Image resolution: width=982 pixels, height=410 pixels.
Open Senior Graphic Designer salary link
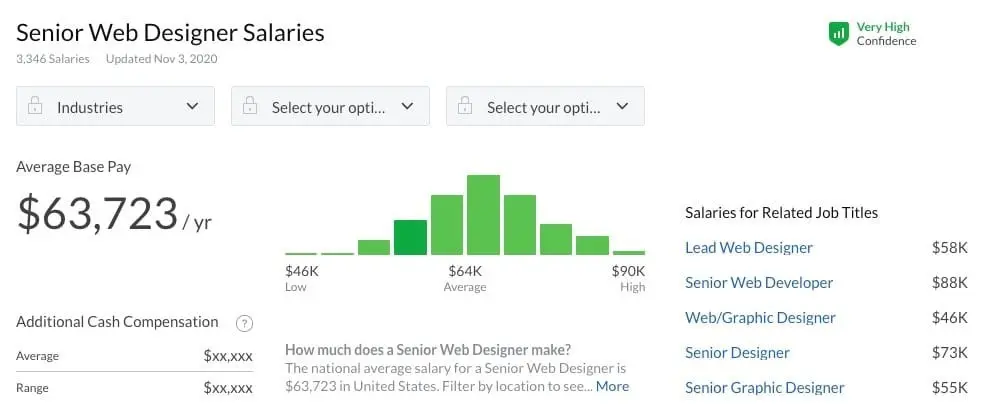click(764, 388)
